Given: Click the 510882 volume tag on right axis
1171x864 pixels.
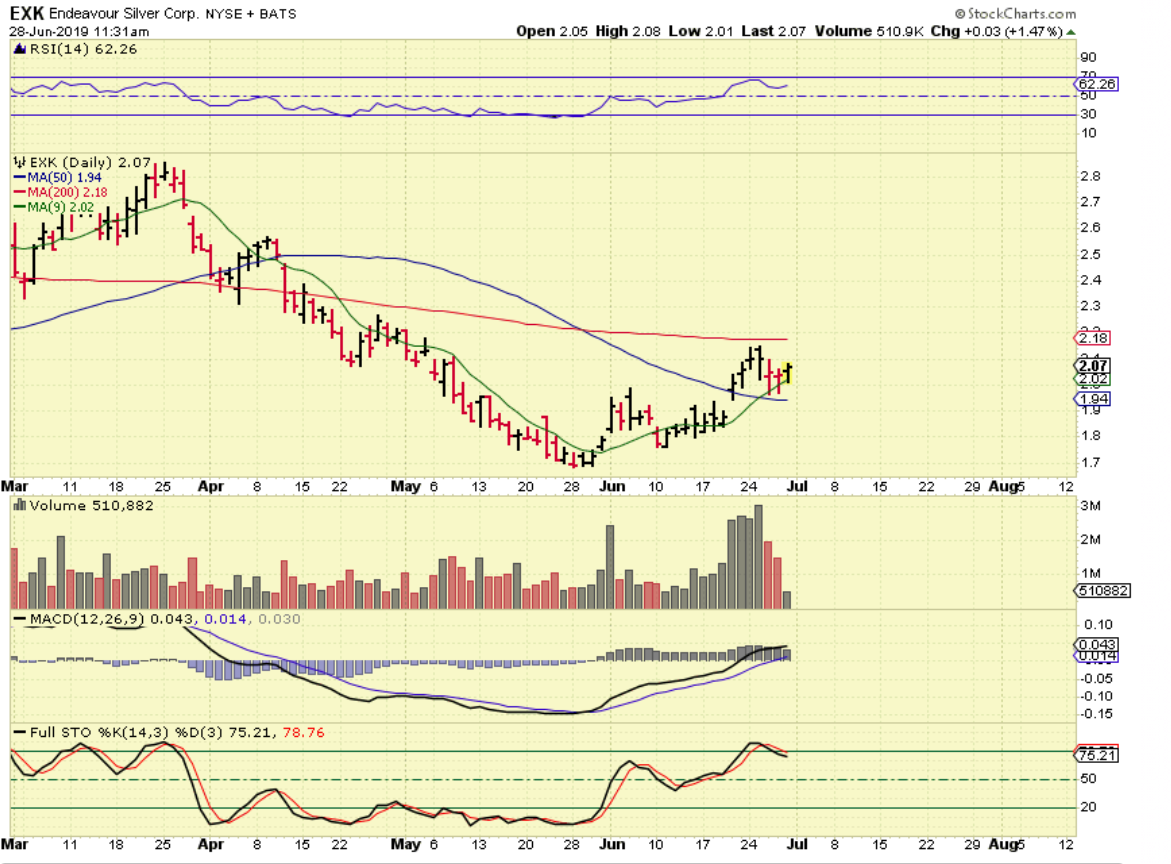Looking at the screenshot, I should click(1102, 591).
